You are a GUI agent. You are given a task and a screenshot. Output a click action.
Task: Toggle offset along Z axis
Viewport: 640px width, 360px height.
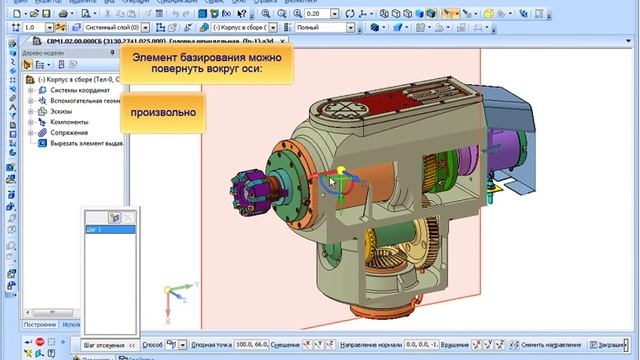coord(330,345)
